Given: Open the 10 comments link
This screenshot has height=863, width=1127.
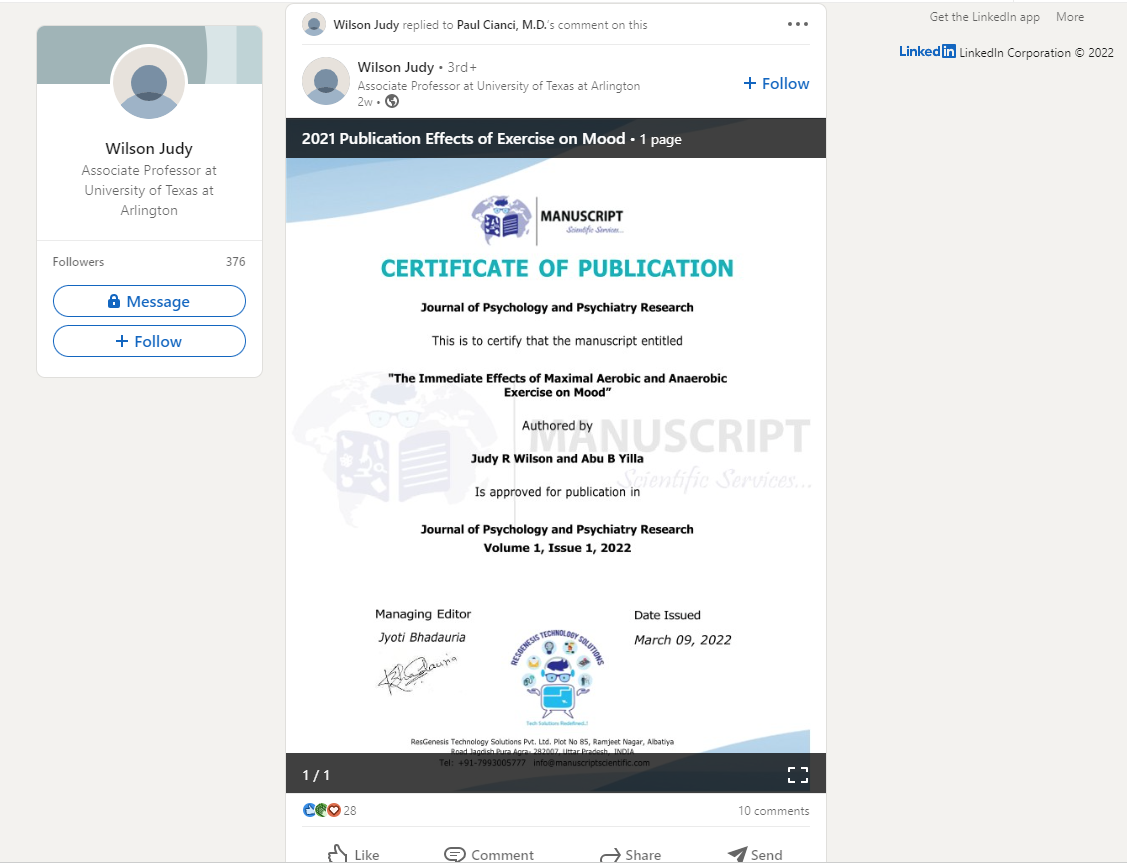Looking at the screenshot, I should coord(773,811).
